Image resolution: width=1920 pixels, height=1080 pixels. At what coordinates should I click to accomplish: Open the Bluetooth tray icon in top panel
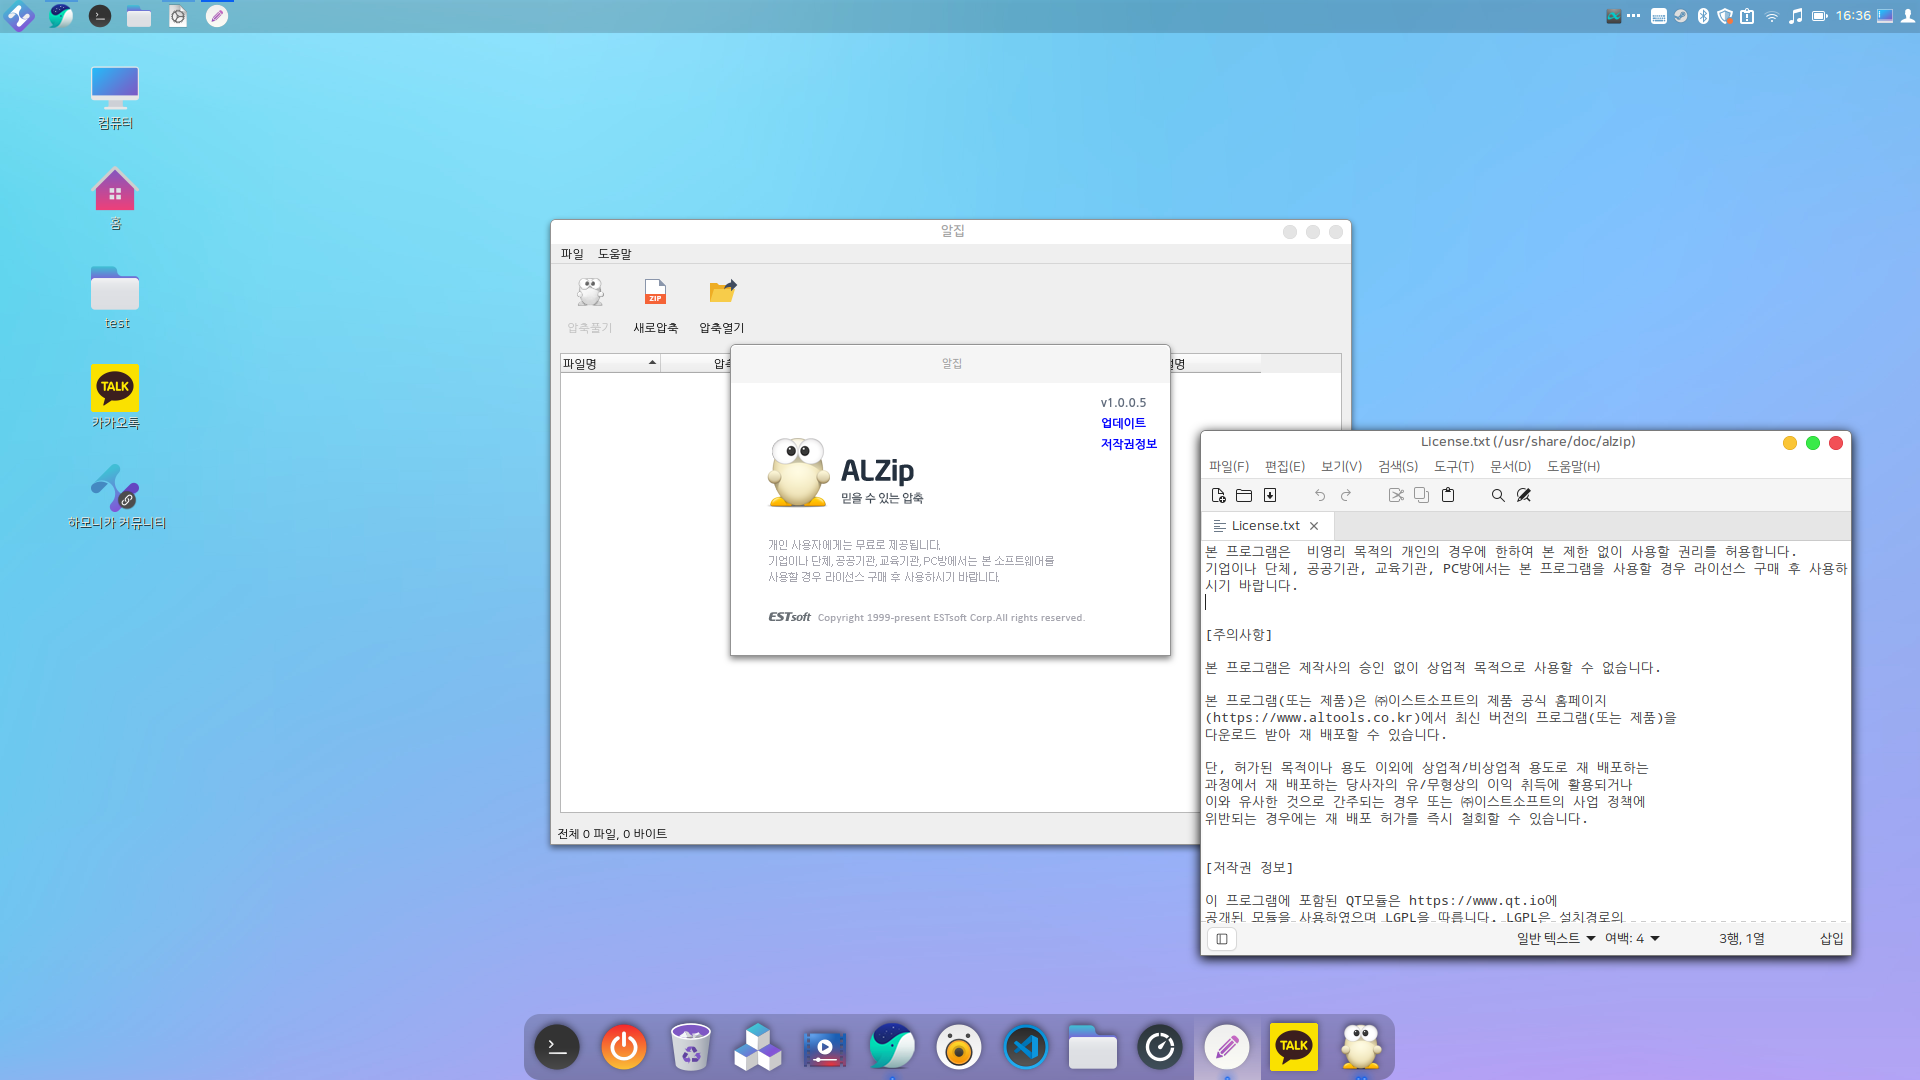tap(1703, 16)
